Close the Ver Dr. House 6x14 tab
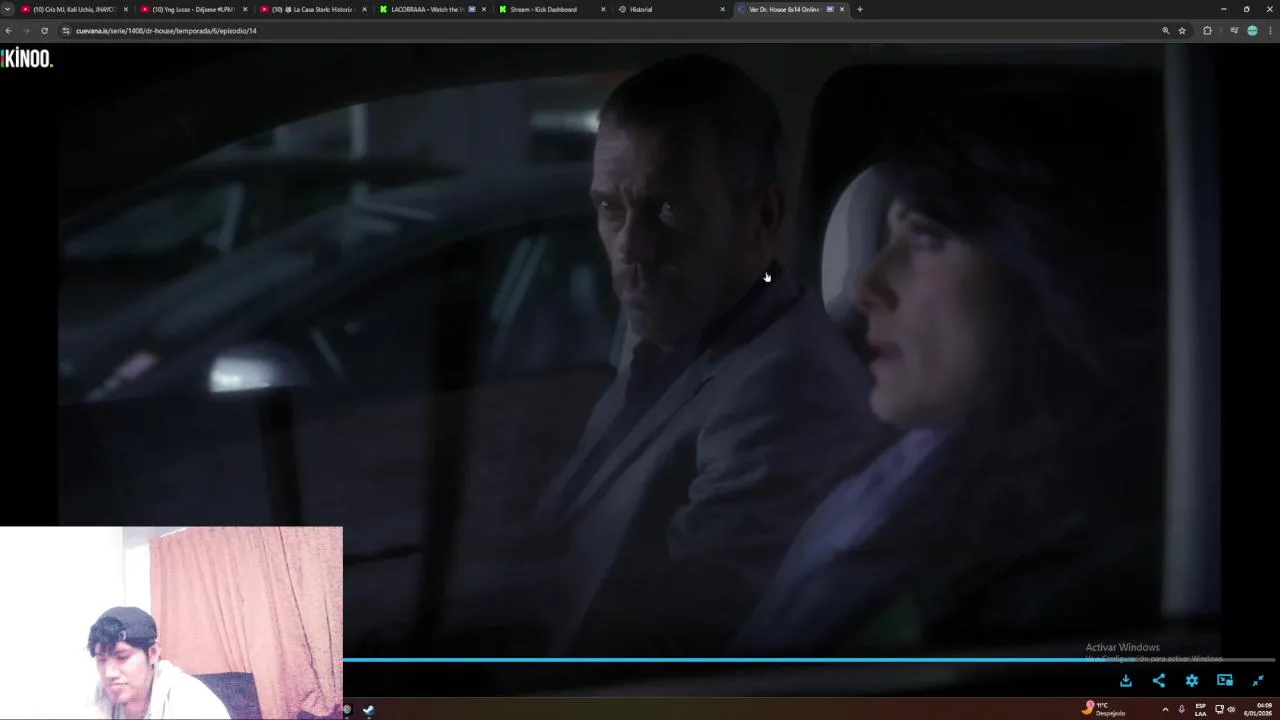 pyautogui.click(x=842, y=9)
